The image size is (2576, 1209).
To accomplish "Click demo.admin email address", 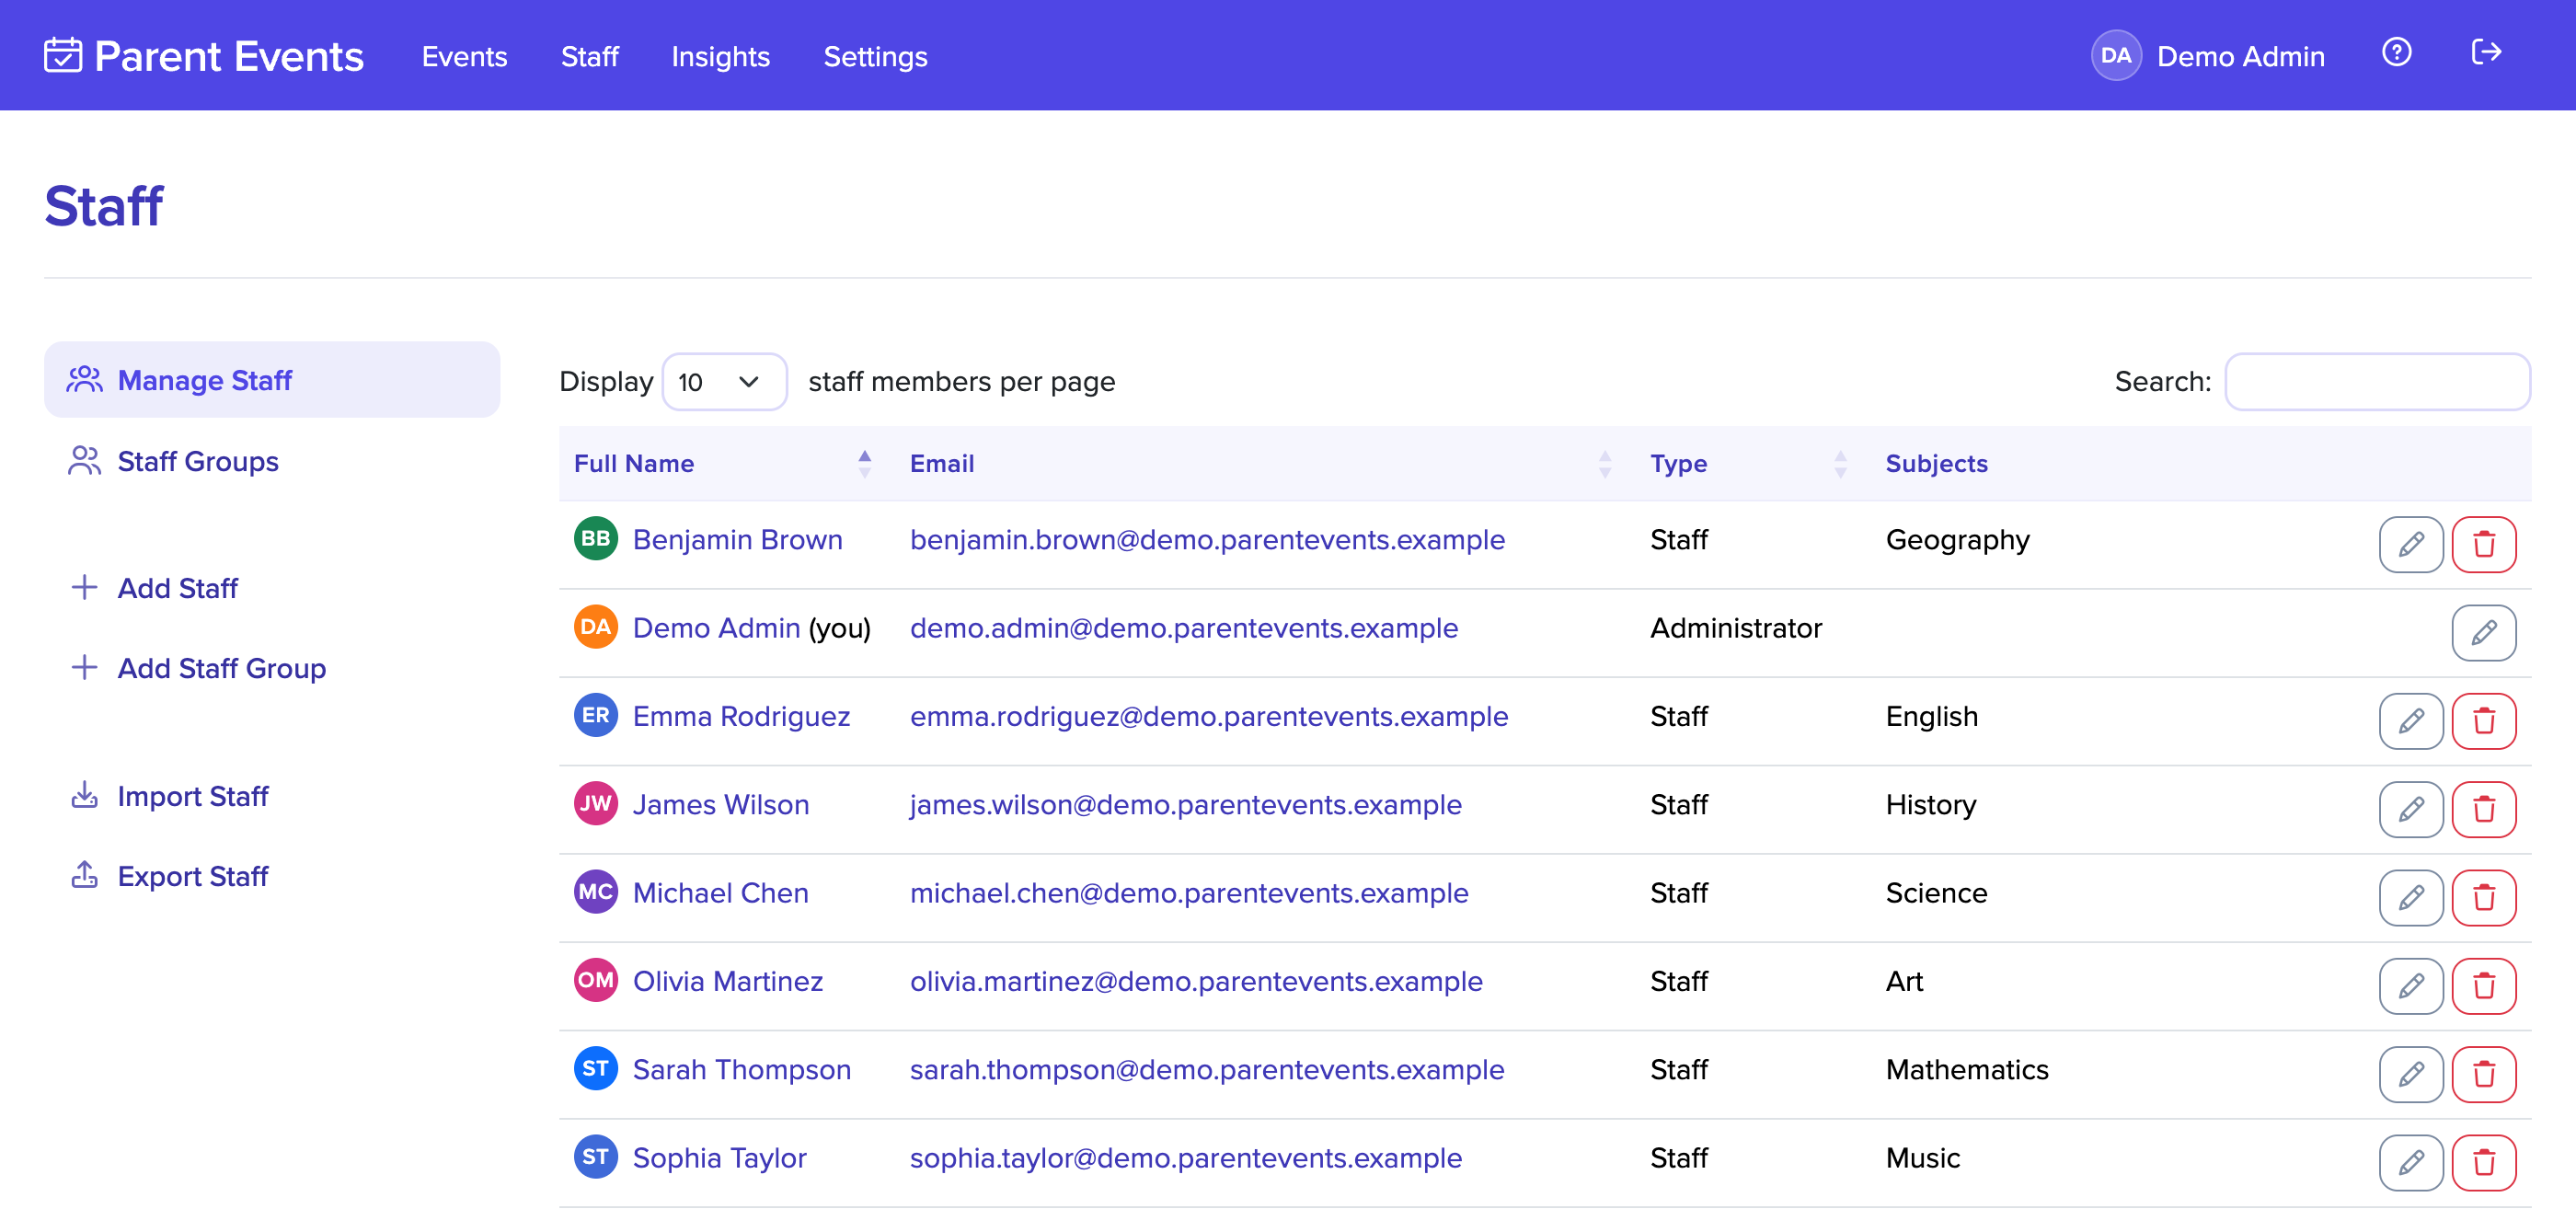I will (x=1183, y=628).
